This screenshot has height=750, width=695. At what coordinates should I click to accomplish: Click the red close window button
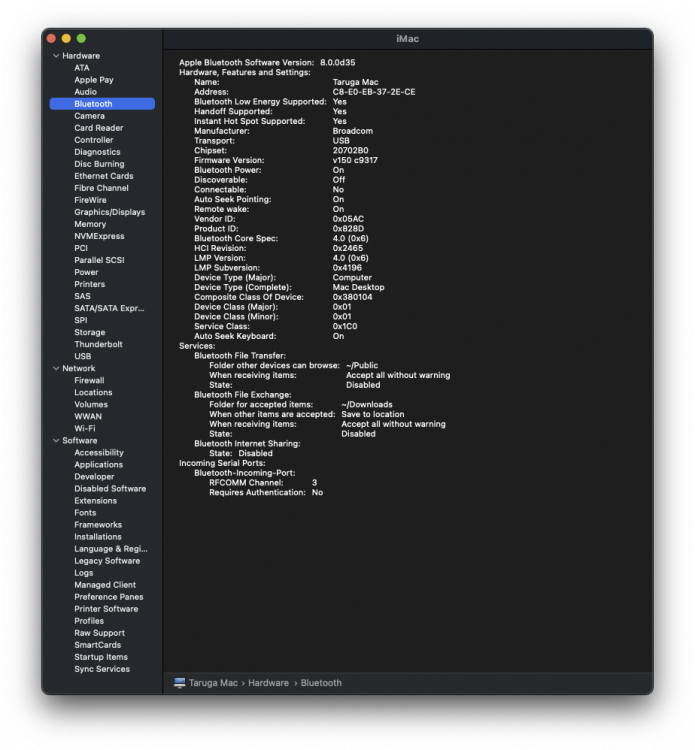(x=52, y=39)
